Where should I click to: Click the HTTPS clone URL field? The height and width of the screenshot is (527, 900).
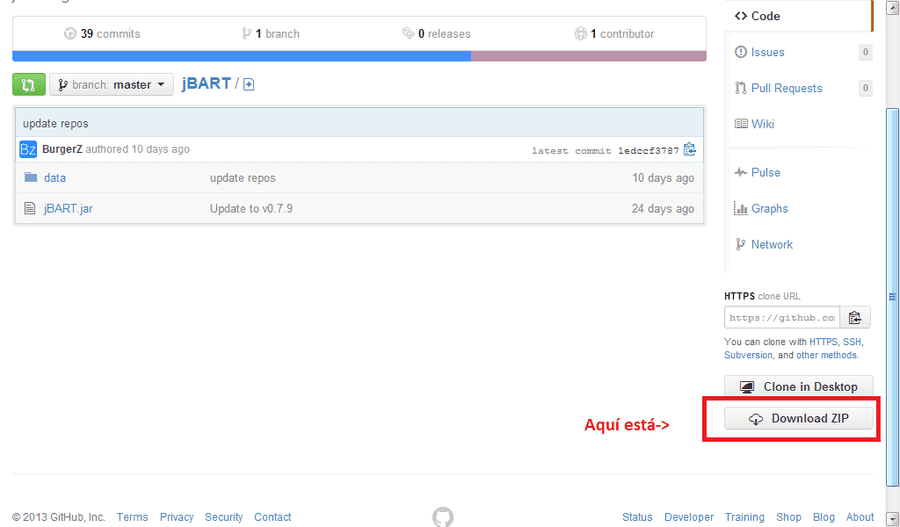[x=782, y=317]
